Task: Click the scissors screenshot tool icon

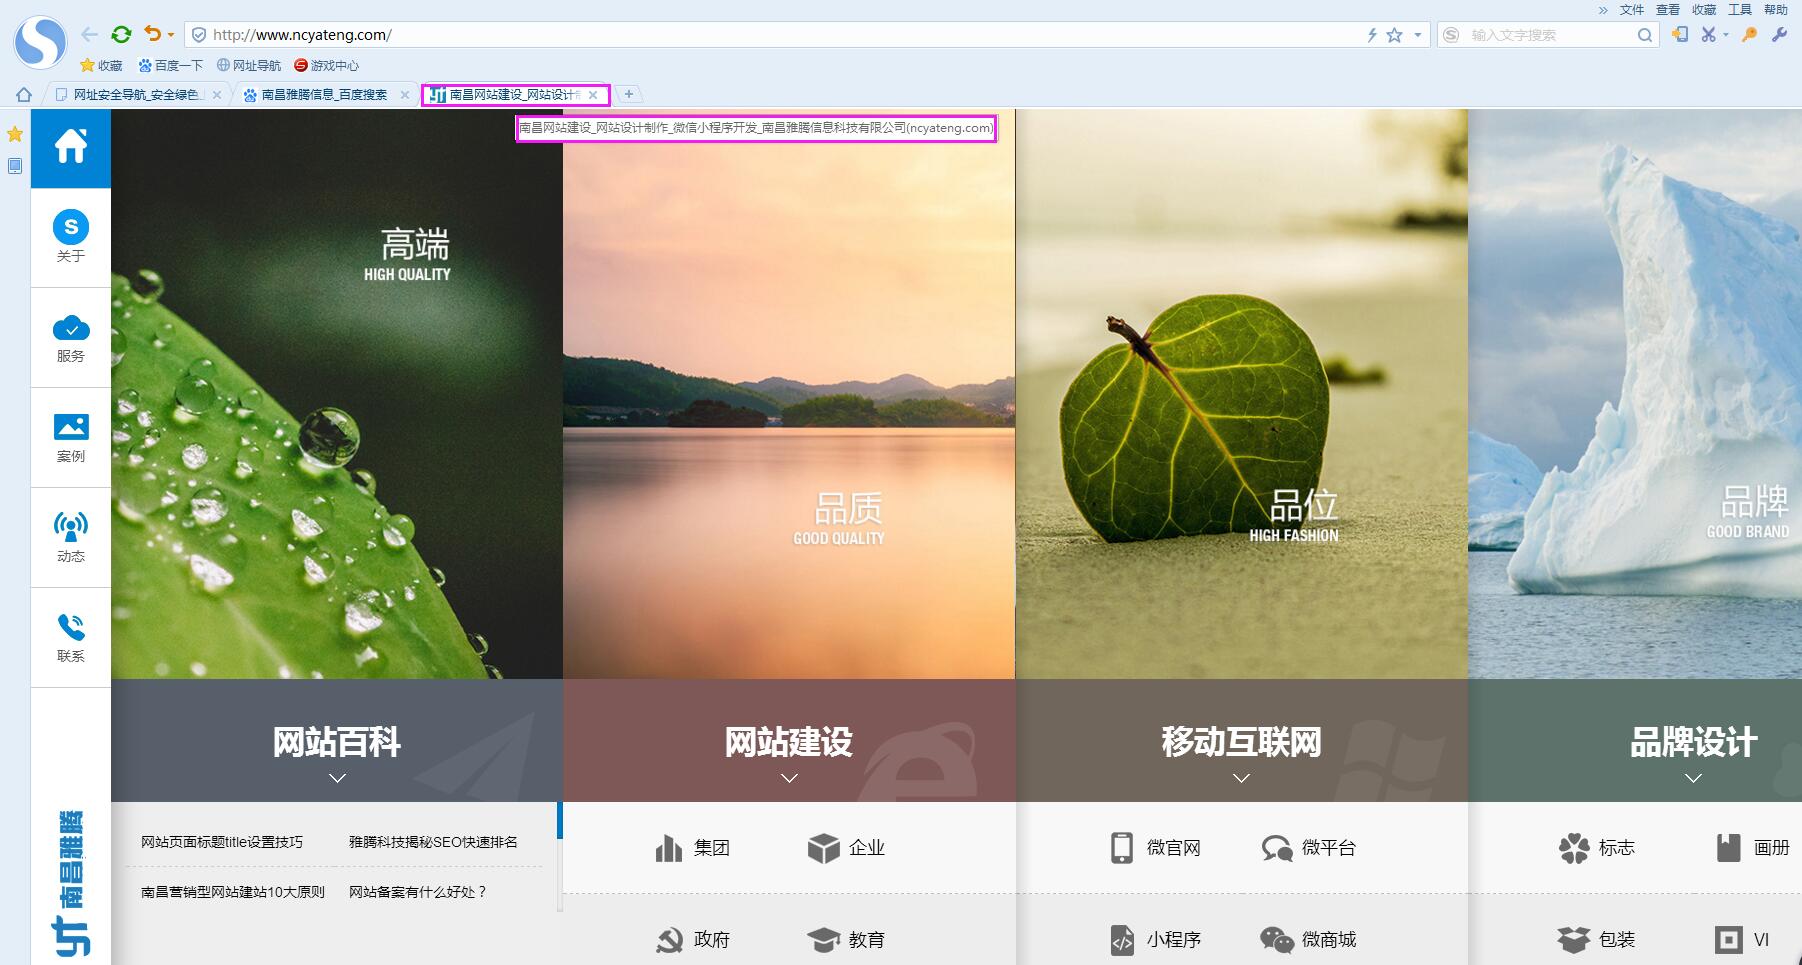Action: pos(1708,35)
